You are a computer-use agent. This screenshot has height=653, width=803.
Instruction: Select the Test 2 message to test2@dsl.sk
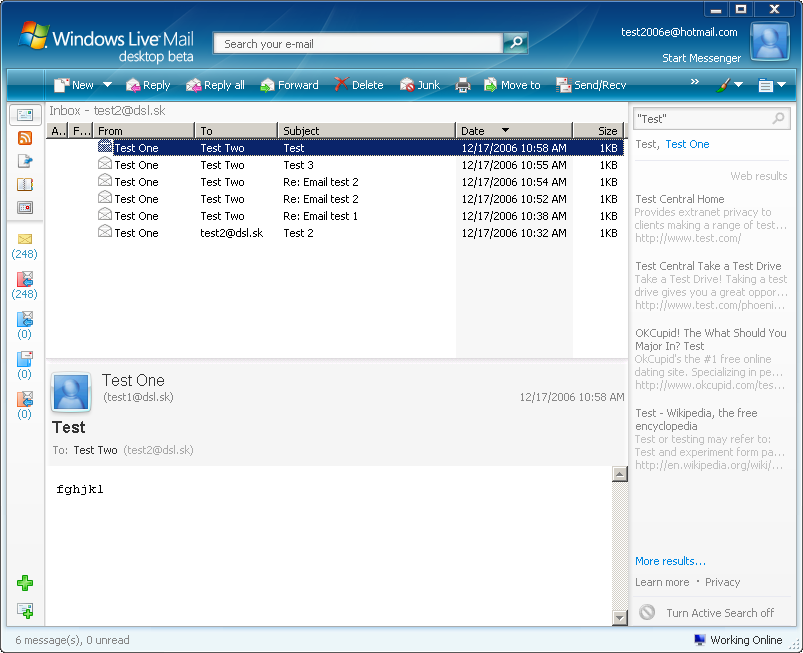click(x=335, y=233)
